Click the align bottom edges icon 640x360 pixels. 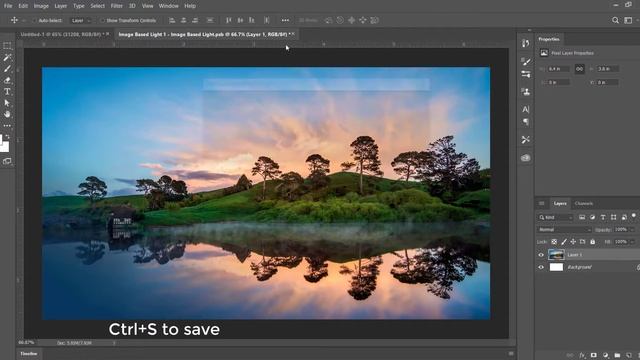(x=252, y=20)
